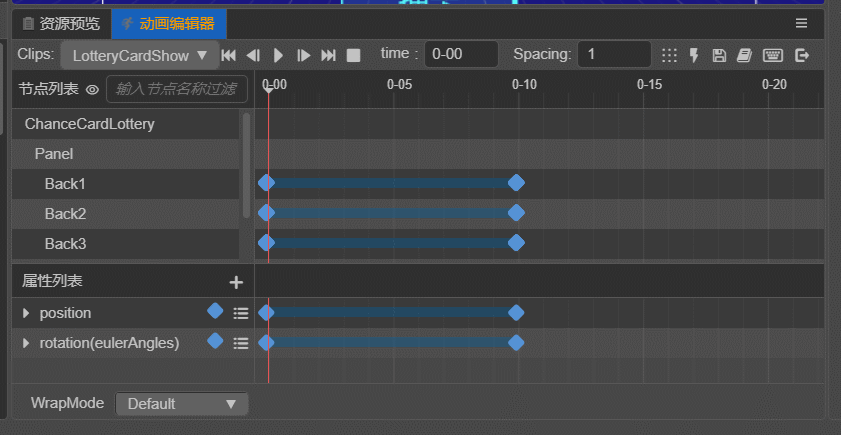The image size is (841, 435).
Task: Select the Back2 node in the node list
Action: click(66, 214)
